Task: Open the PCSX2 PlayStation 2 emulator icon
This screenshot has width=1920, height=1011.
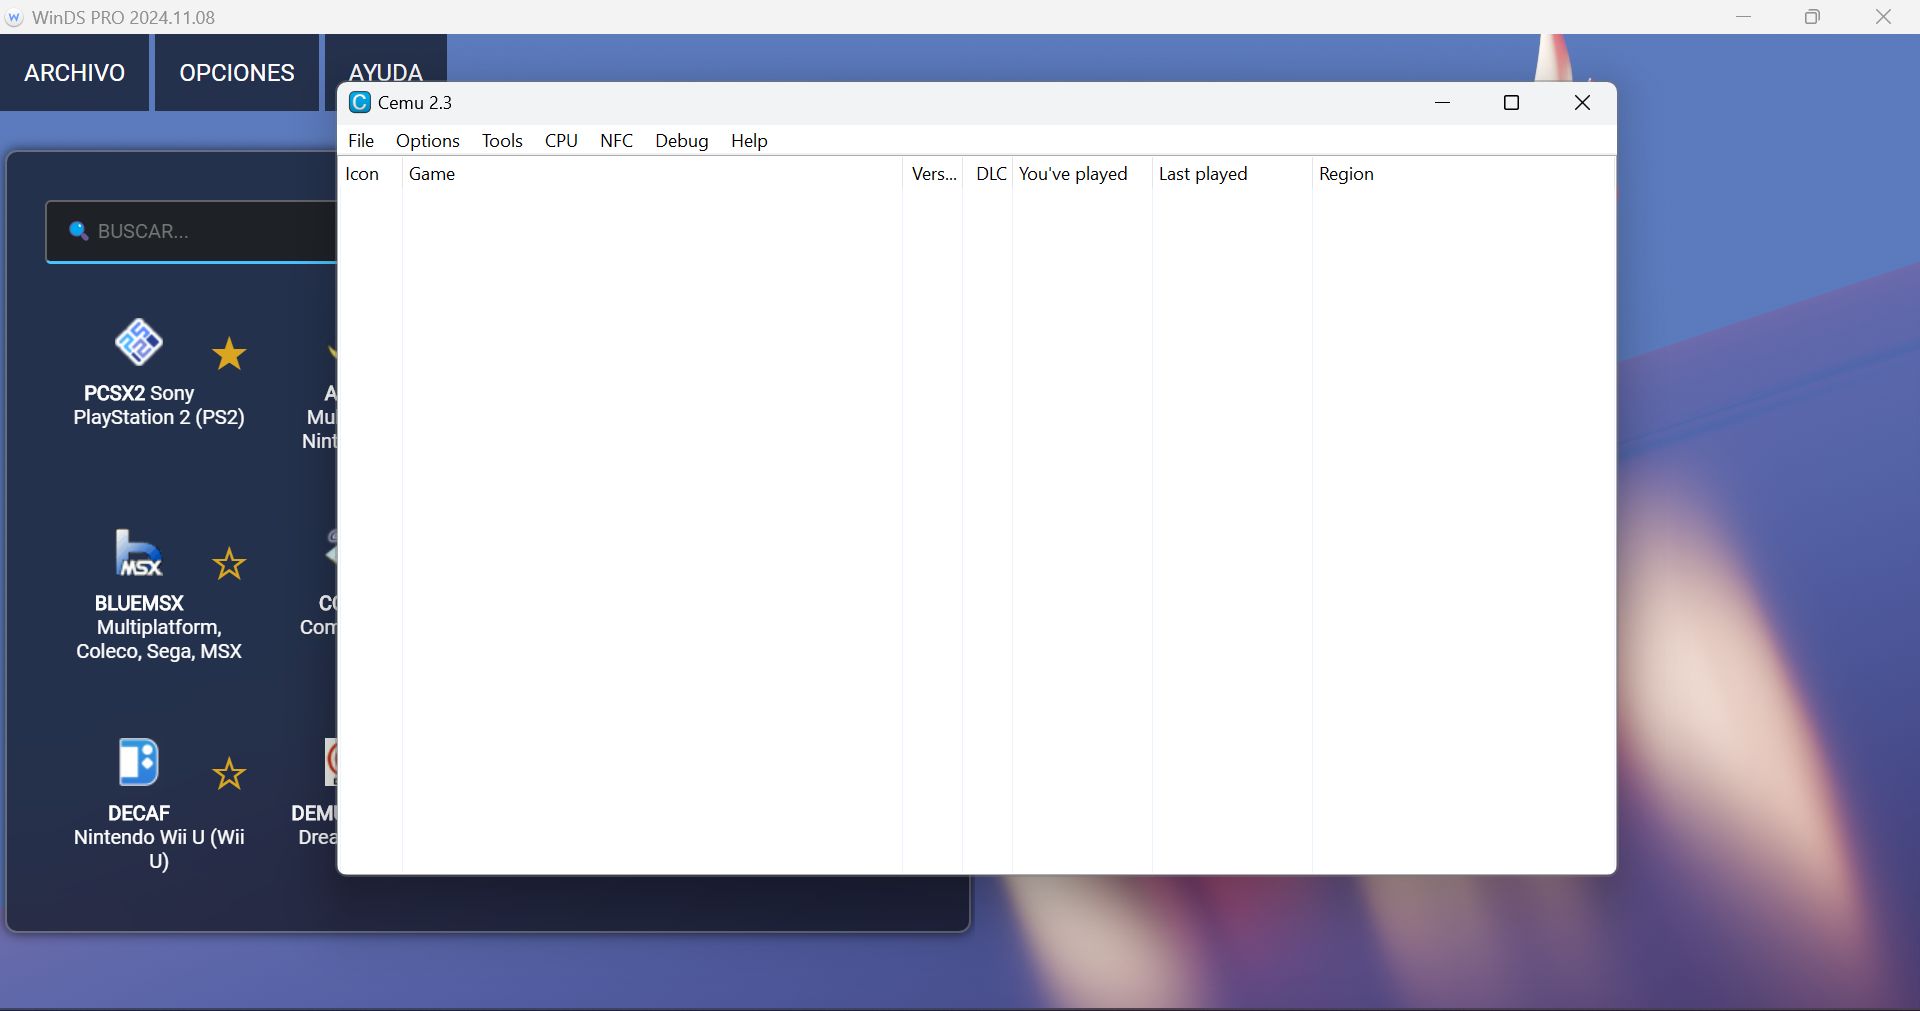Action: 139,343
